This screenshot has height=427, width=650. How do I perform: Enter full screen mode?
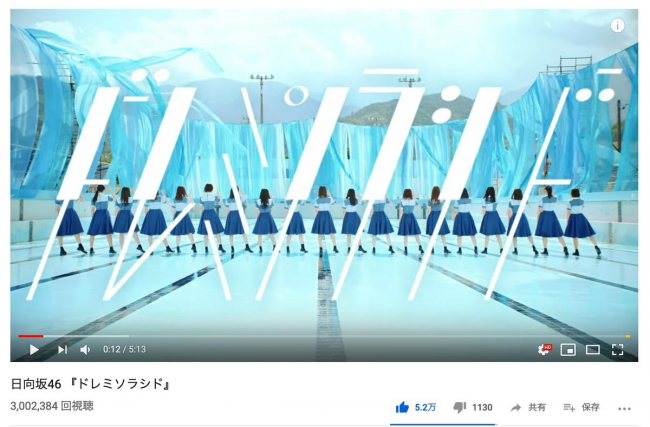point(618,350)
